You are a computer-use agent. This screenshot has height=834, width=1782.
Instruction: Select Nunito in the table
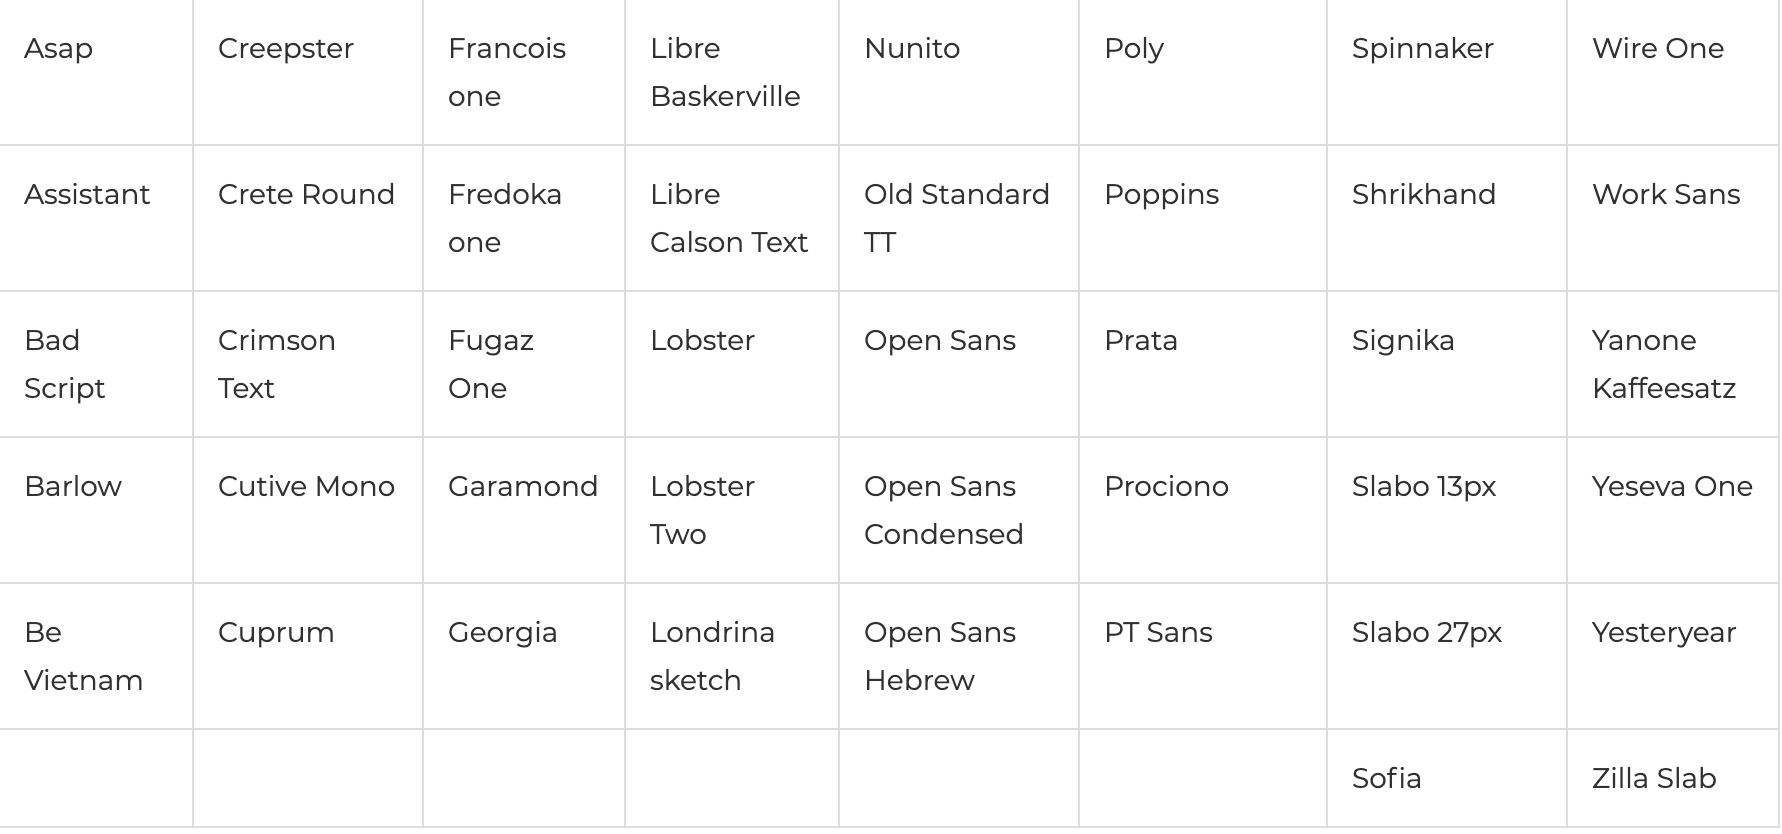coord(912,49)
